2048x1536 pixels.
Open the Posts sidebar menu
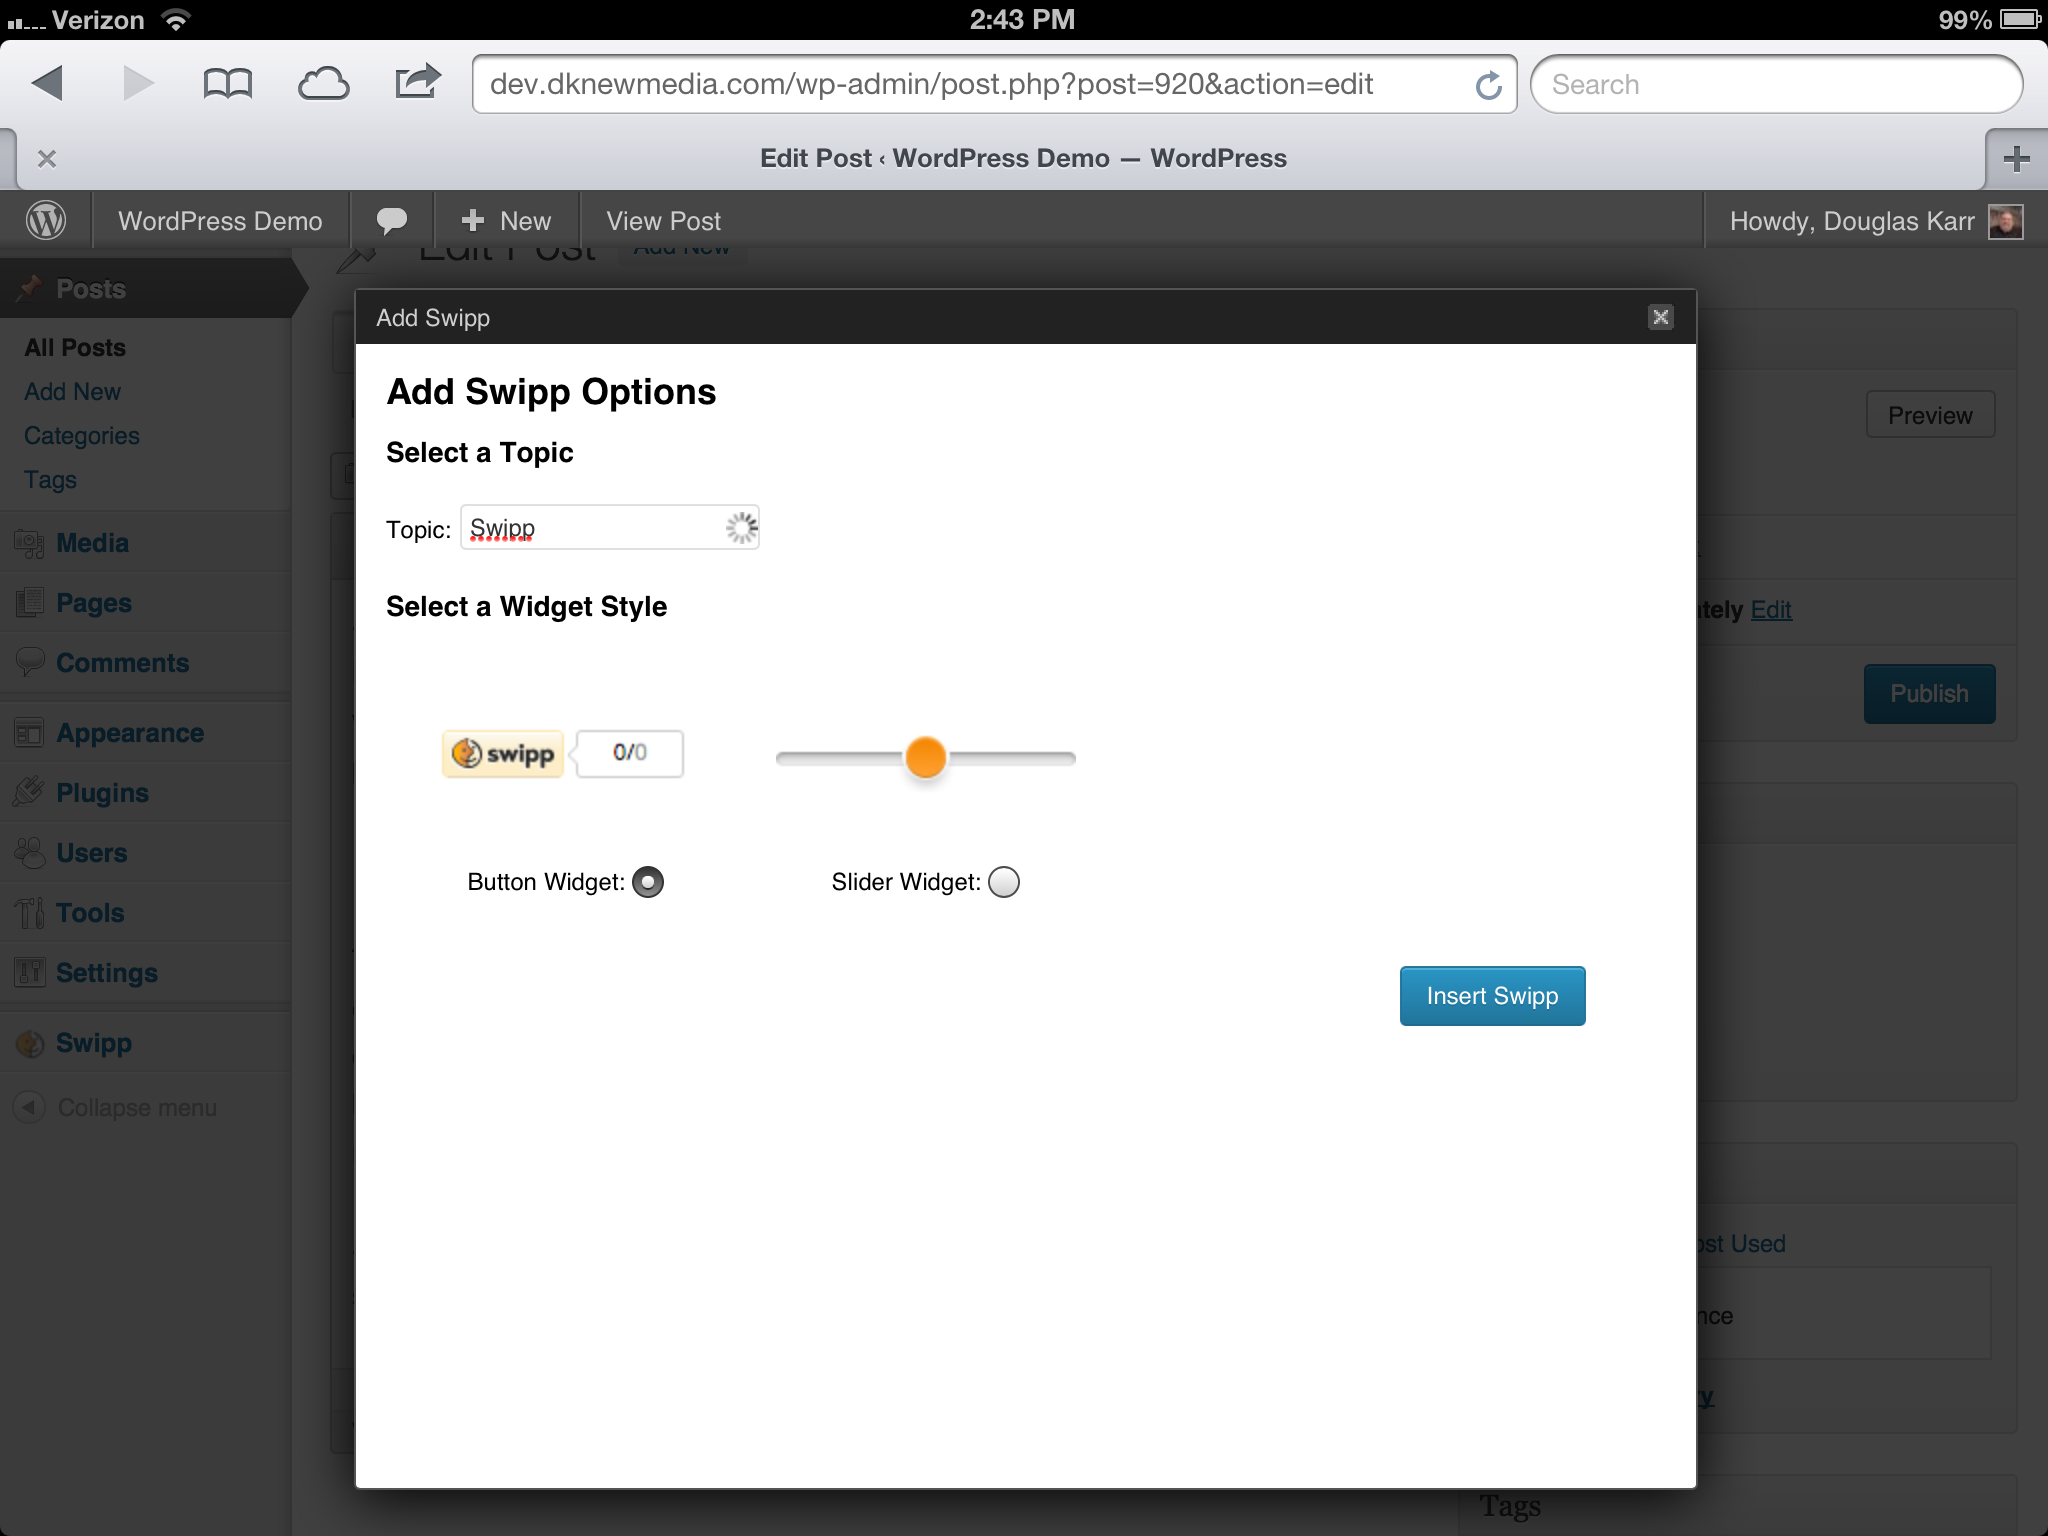coord(146,288)
